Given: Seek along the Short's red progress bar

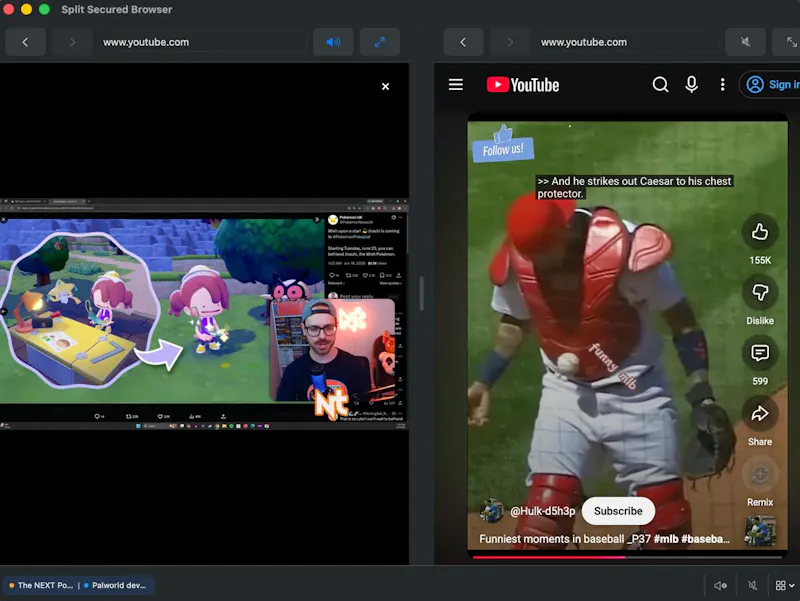Looking at the screenshot, I should coord(628,557).
